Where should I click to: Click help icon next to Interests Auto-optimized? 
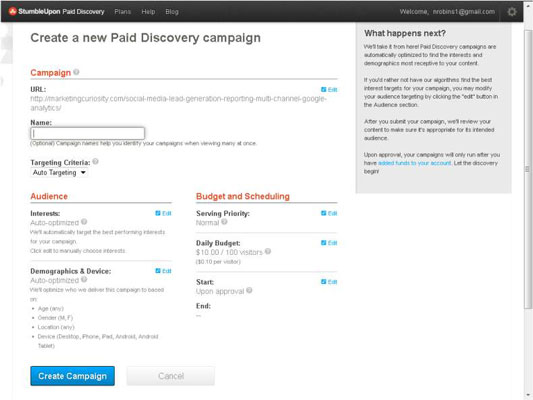pos(84,222)
